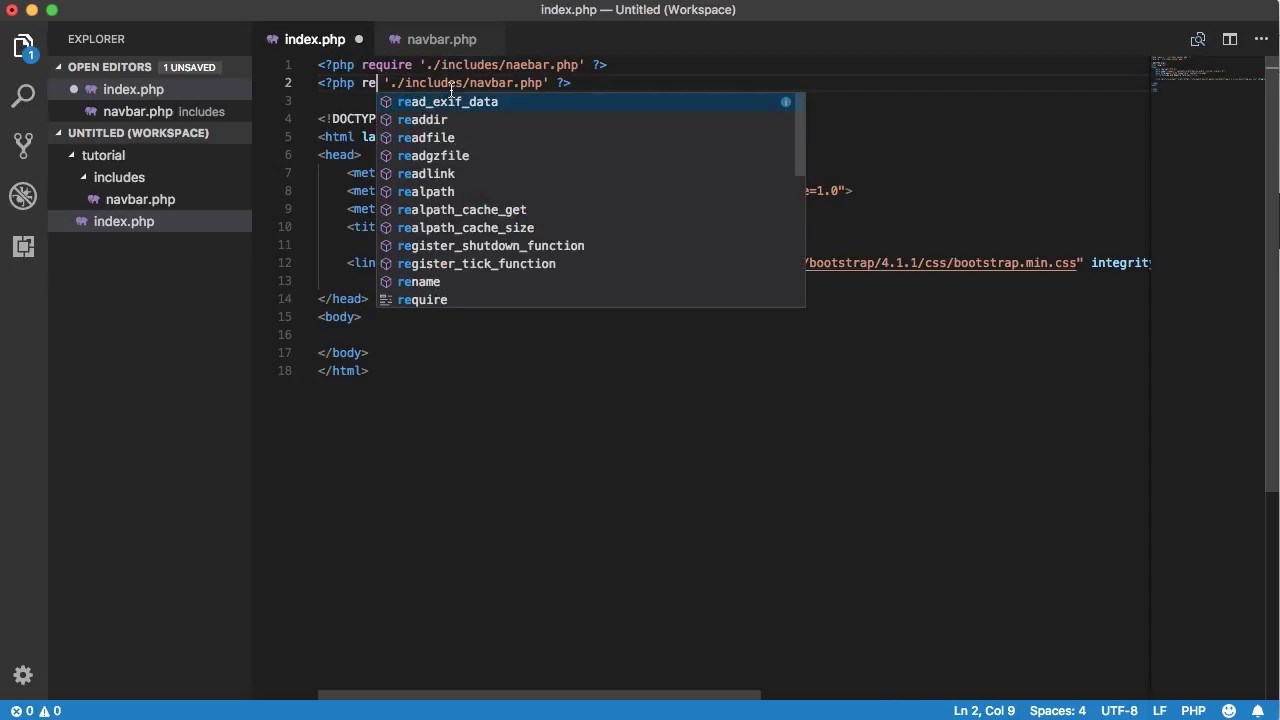Open notifications bell in status bar
The image size is (1280, 720).
1258,711
